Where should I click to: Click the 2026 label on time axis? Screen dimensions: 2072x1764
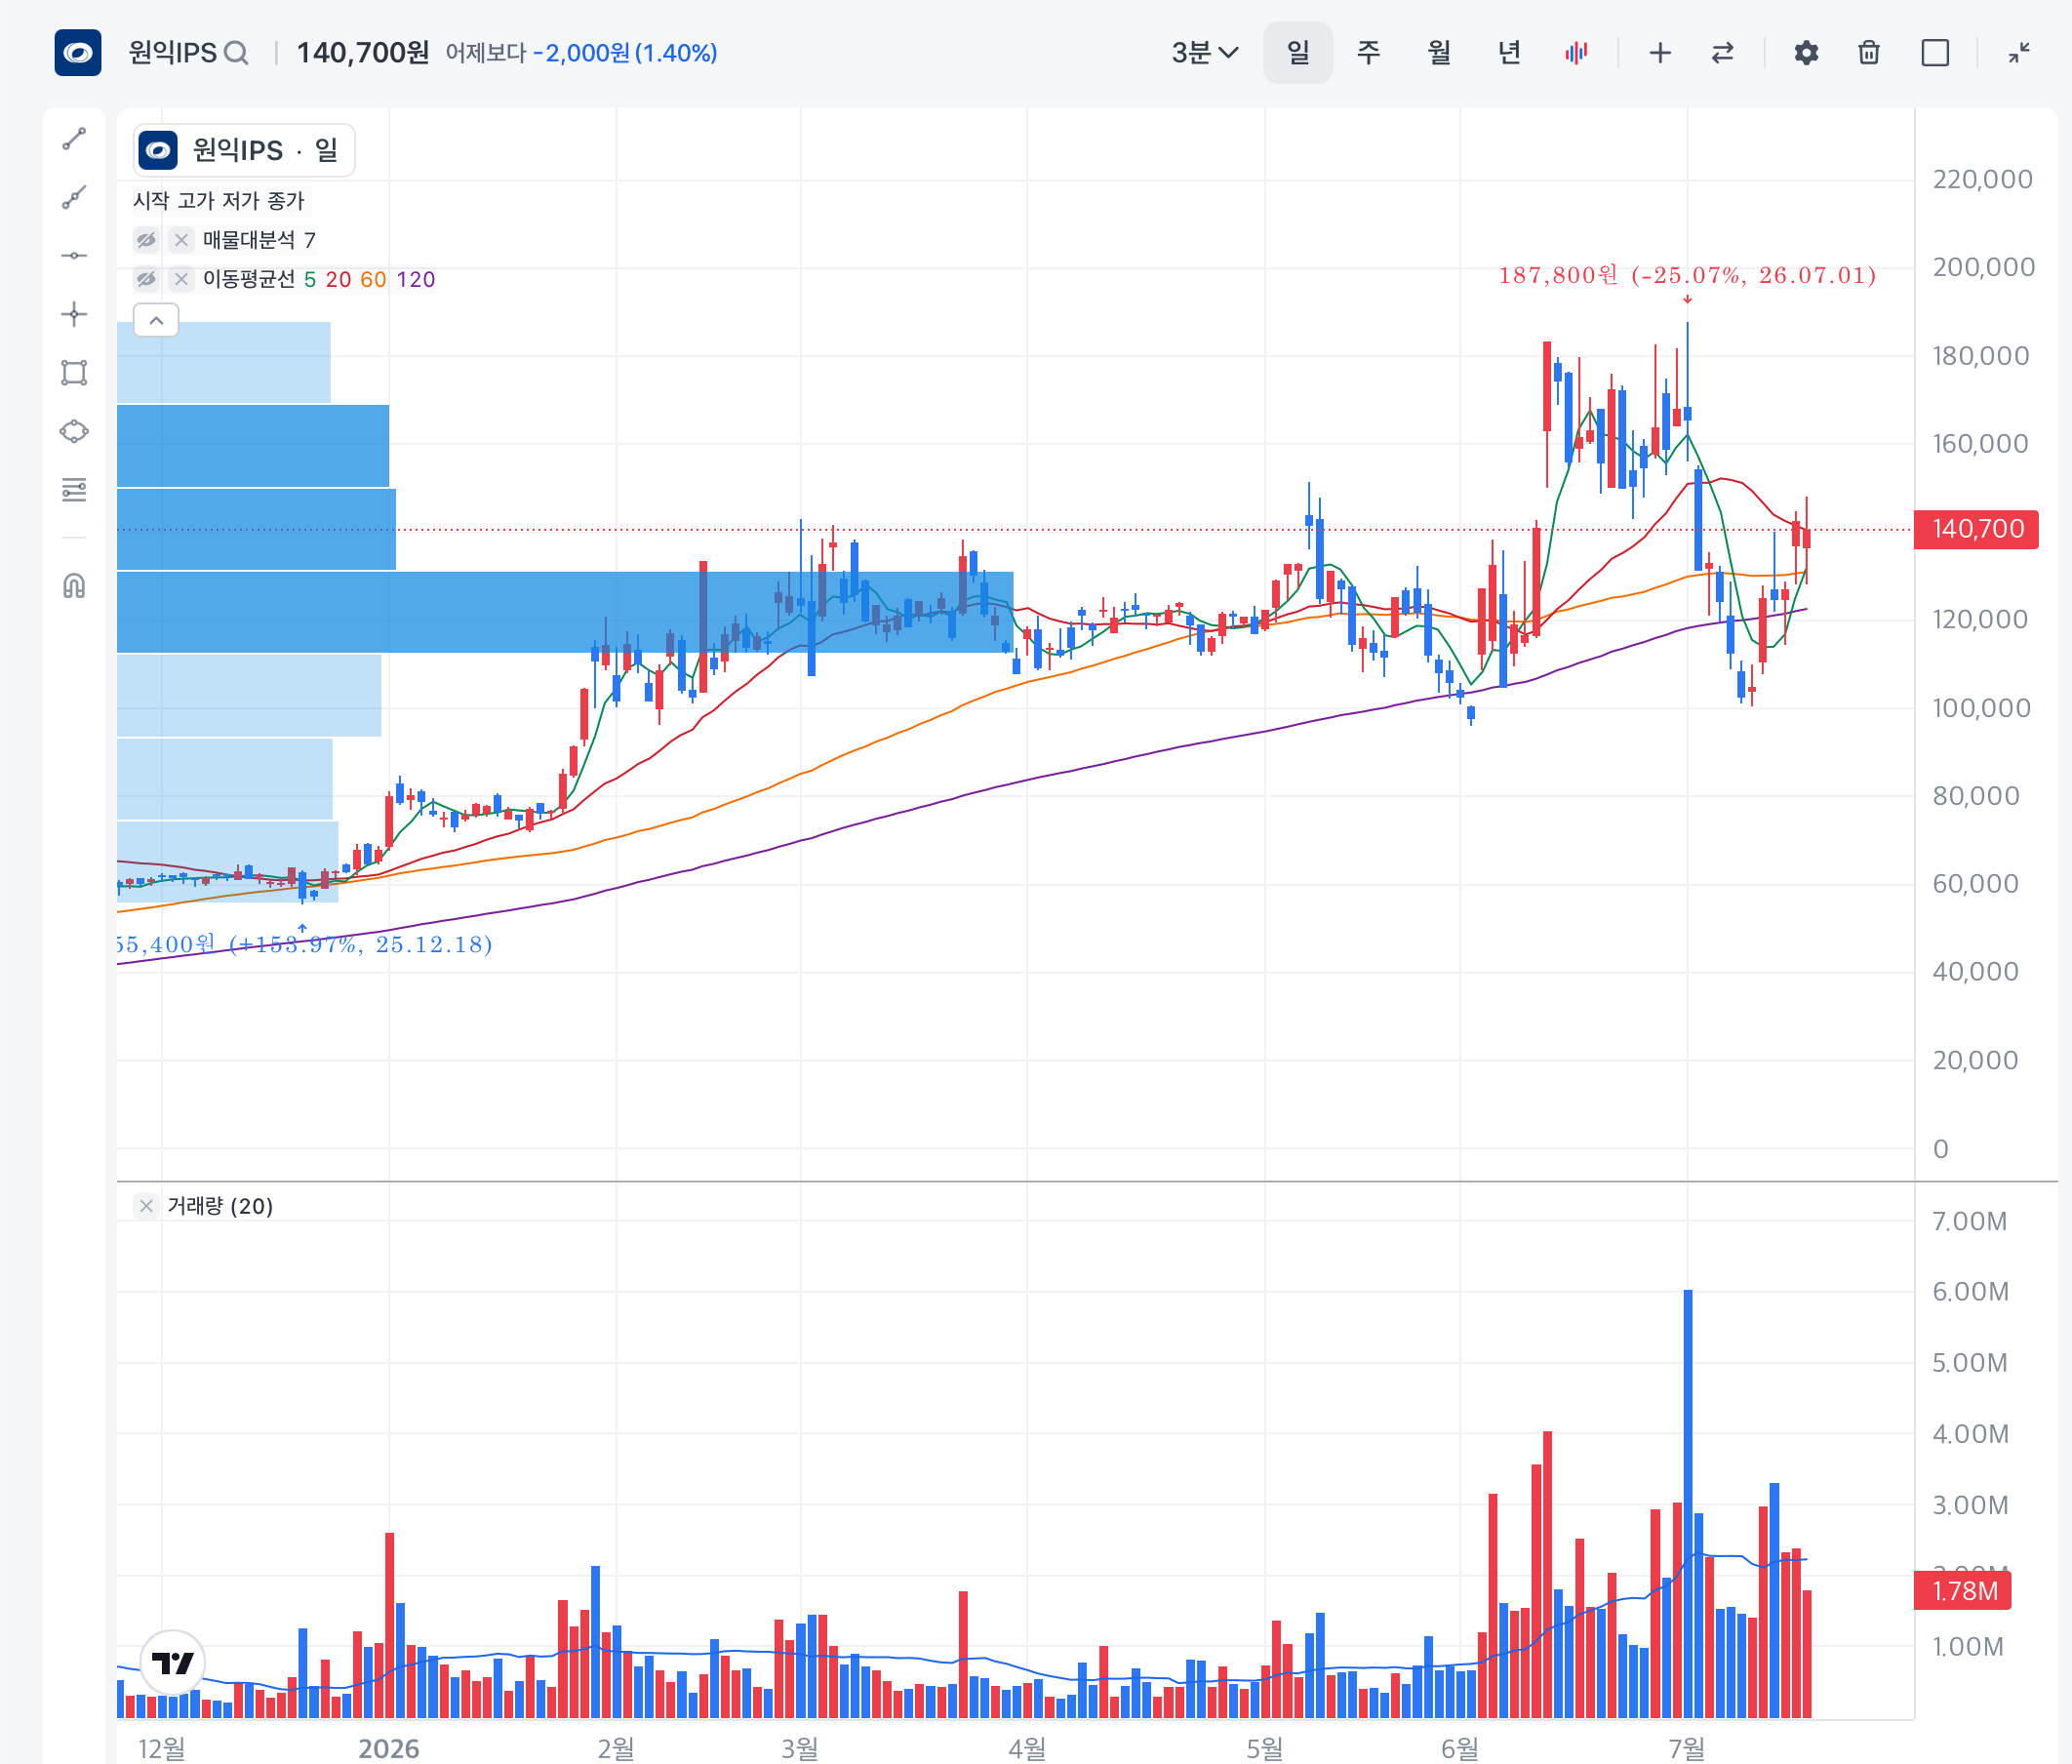tap(389, 1748)
